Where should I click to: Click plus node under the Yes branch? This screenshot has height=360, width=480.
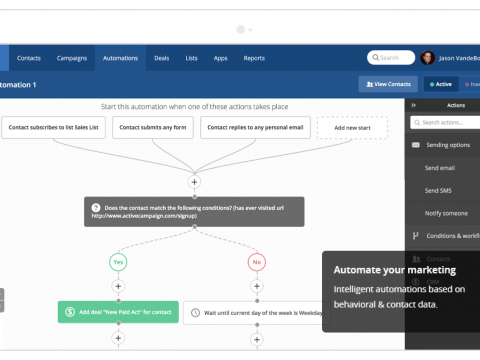pos(118,286)
